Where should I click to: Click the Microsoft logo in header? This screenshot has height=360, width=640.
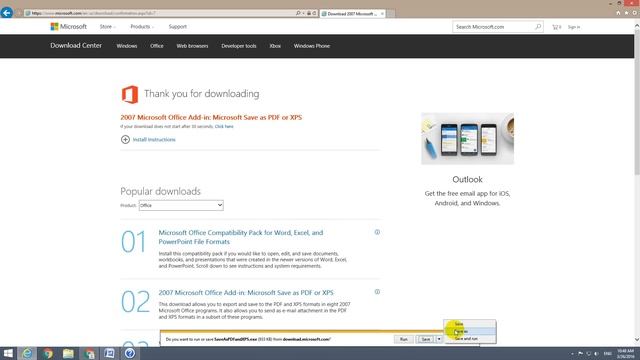point(68,27)
